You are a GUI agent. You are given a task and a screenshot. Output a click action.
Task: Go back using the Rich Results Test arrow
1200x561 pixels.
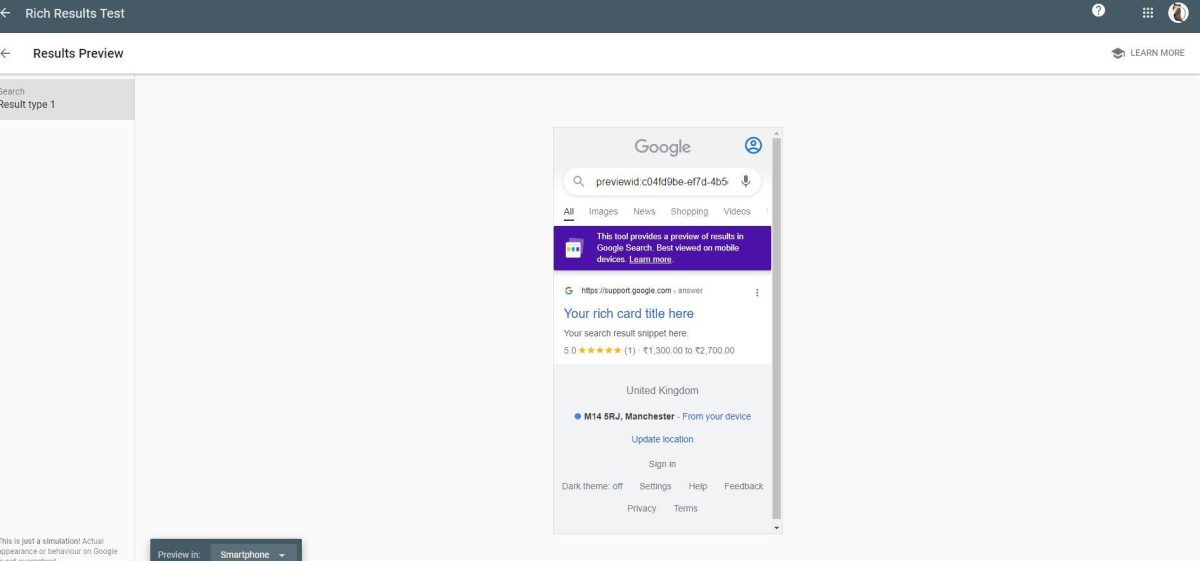point(5,14)
